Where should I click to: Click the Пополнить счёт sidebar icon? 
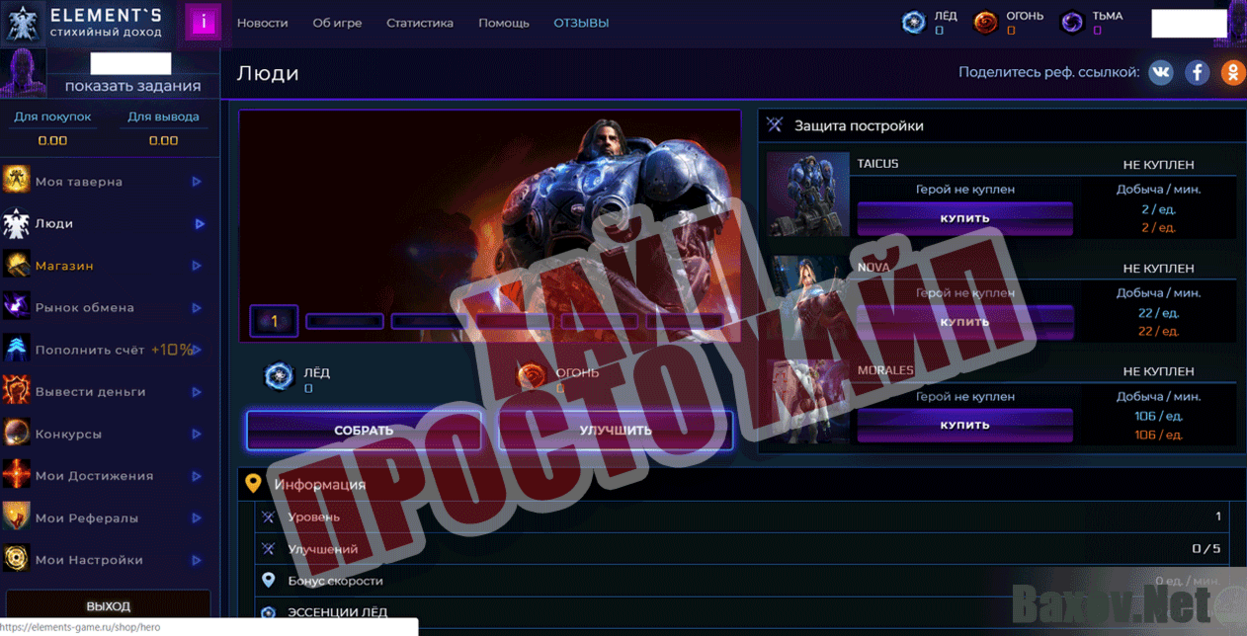tap(16, 349)
